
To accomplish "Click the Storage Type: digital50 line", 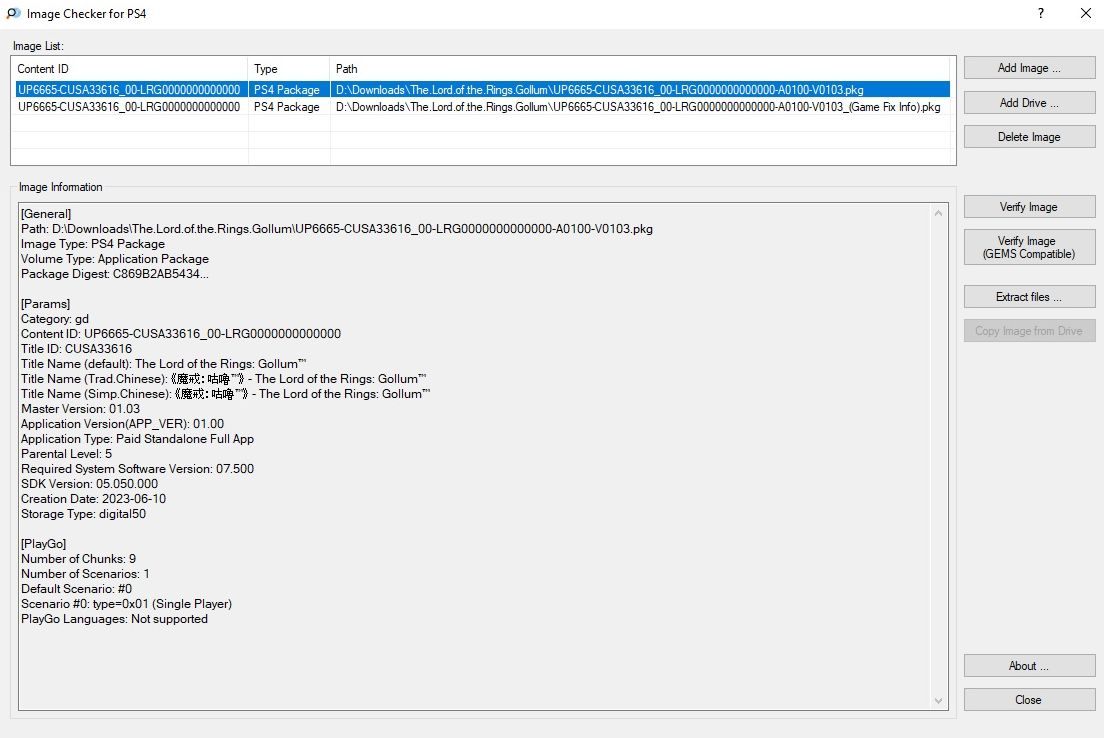I will (84, 514).
